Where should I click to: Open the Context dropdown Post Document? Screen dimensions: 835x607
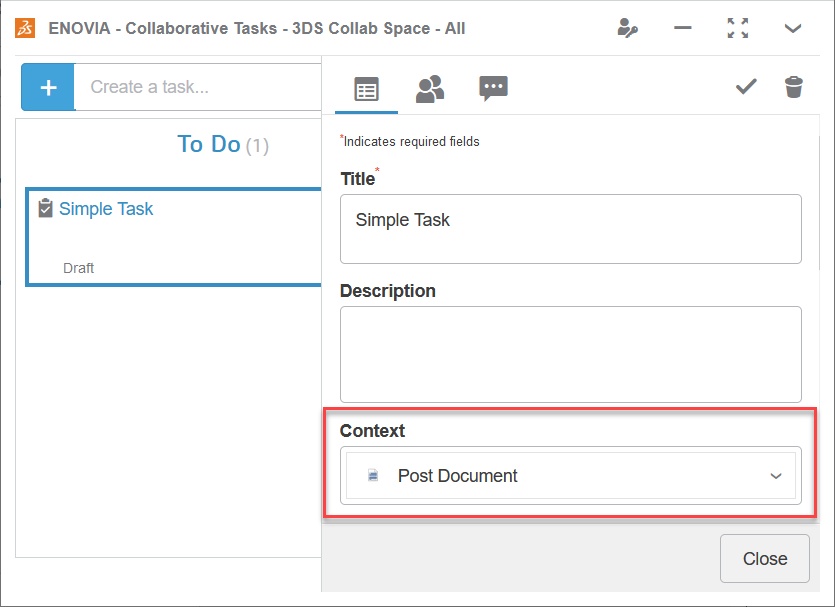(x=558, y=476)
